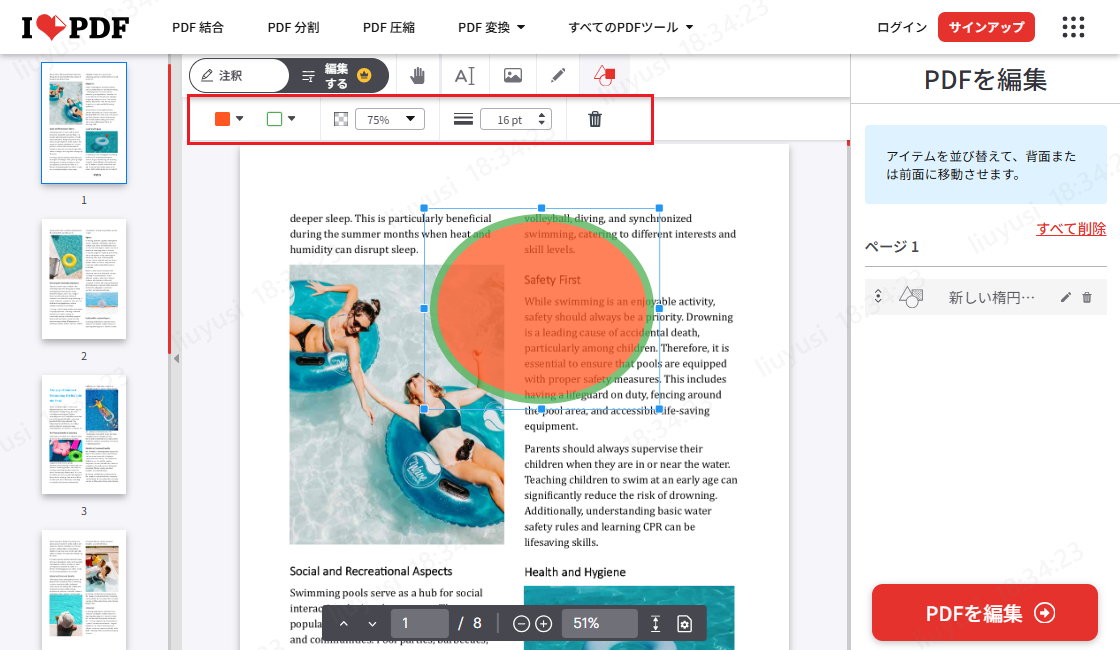Select the new ellipse list item label
Screen dimensions: 1120x650
point(991,297)
